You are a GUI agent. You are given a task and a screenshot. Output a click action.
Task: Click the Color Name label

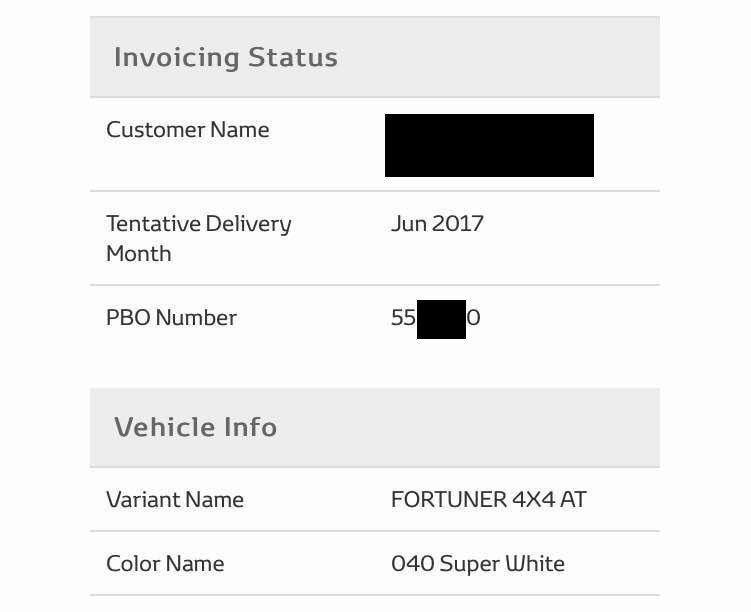(x=165, y=564)
